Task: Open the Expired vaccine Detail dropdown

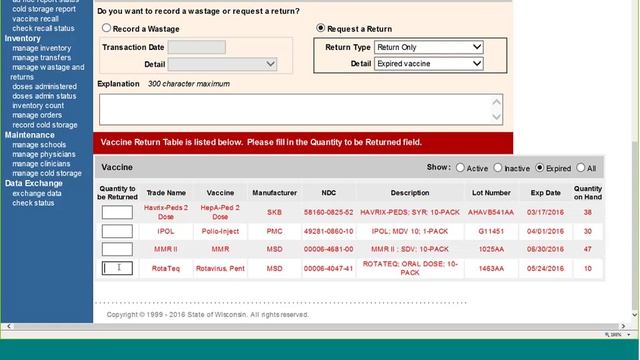Action: coord(429,63)
